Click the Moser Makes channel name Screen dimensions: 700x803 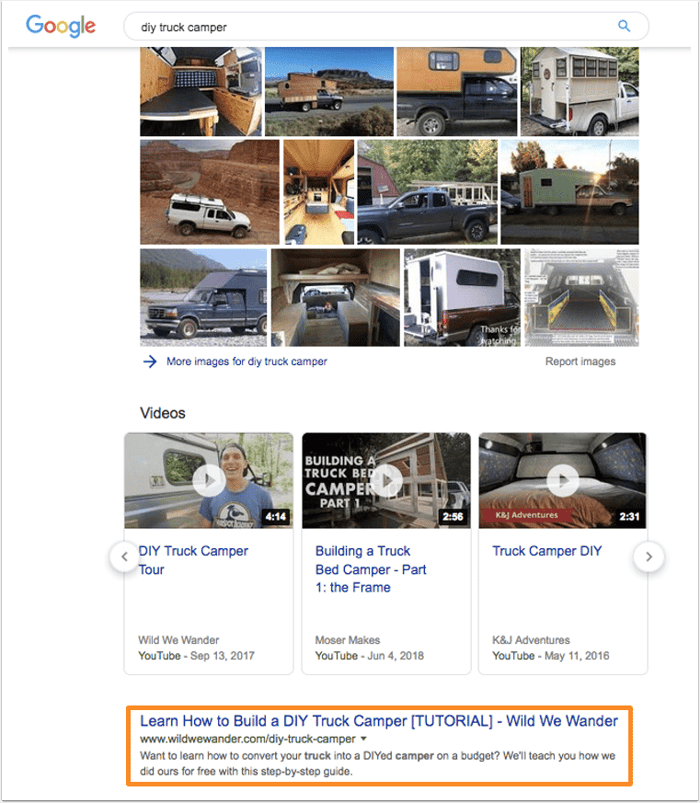[347, 640]
